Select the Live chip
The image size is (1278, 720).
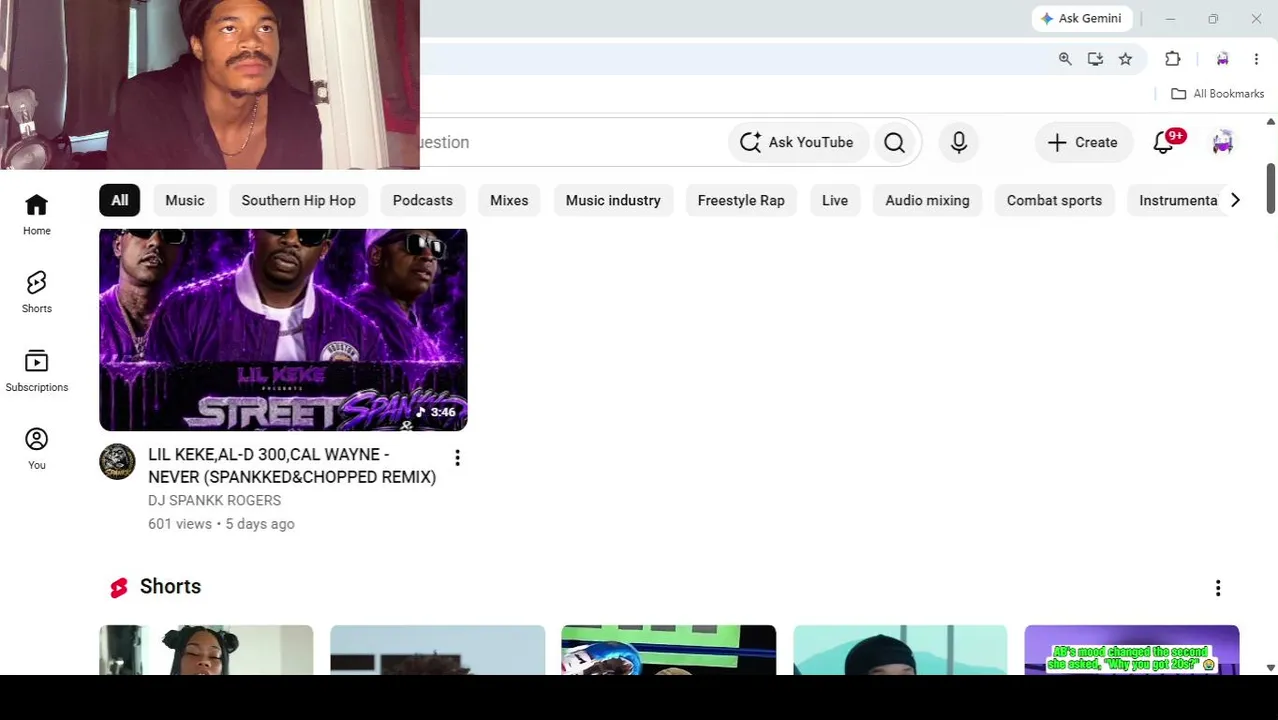click(835, 200)
